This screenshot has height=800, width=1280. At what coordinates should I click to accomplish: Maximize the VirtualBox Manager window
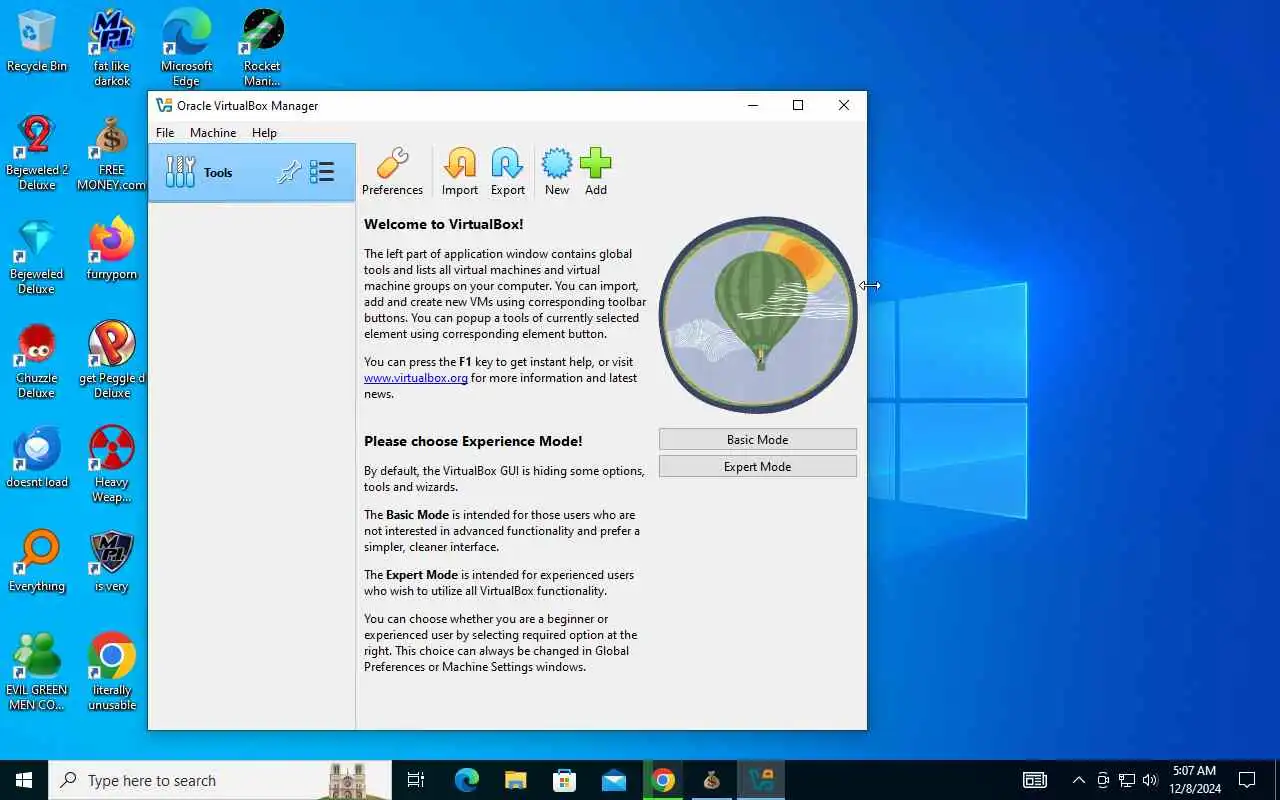coord(798,105)
